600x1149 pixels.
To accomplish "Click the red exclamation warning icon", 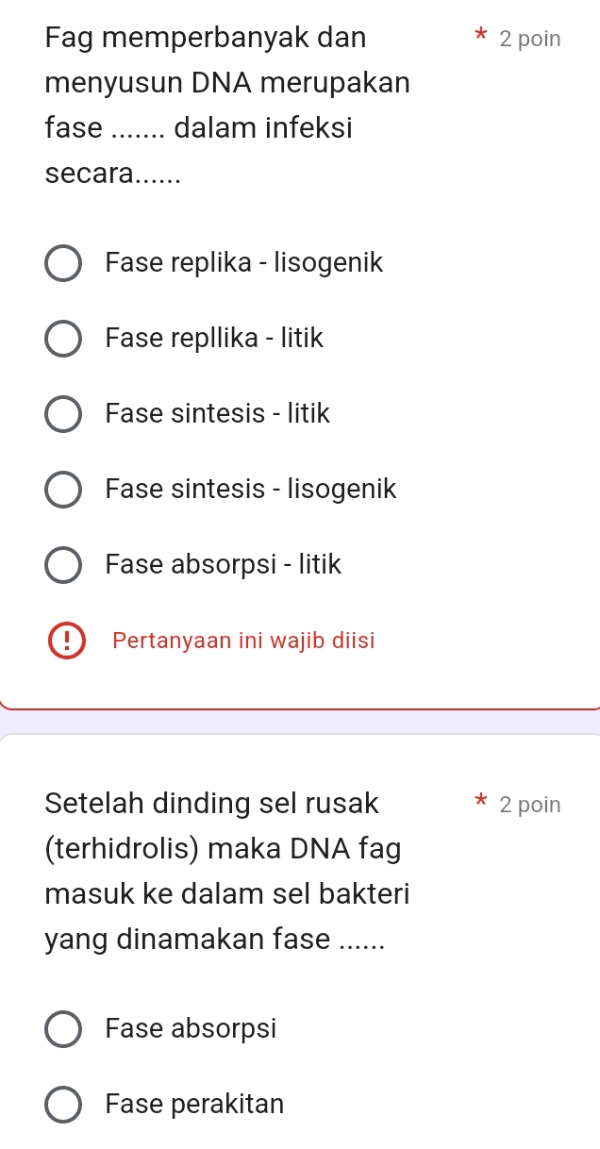I will 66,640.
